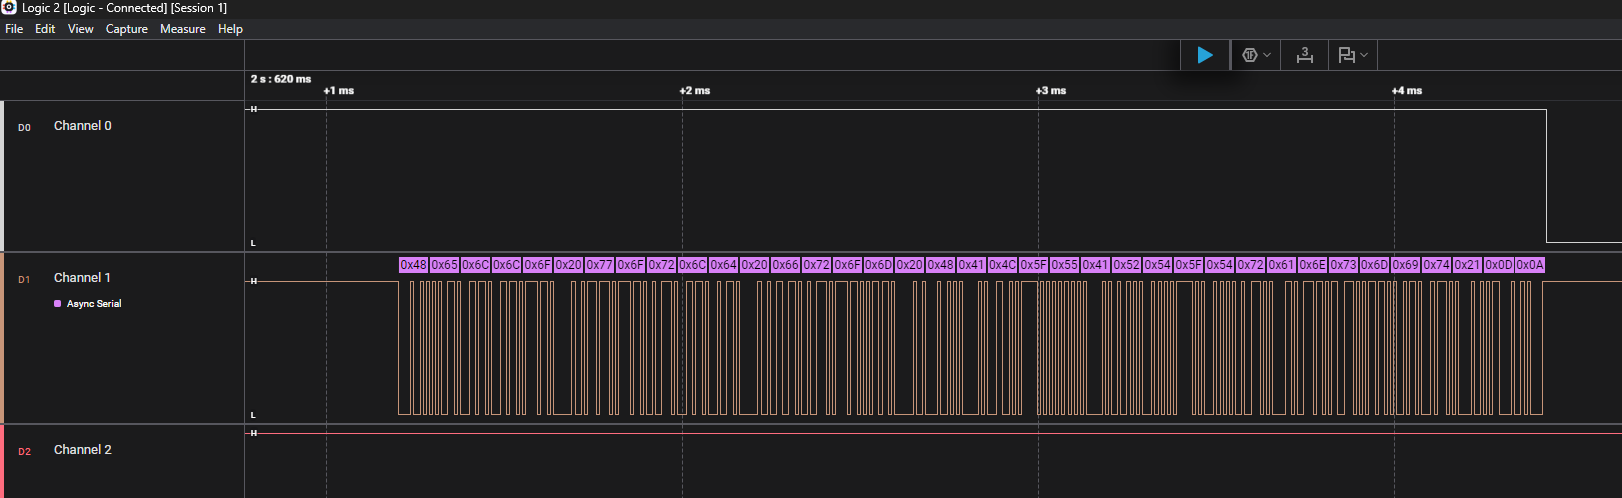1622x498 pixels.
Task: Select the decoded 0x74 byte box
Action: [x=1437, y=265]
